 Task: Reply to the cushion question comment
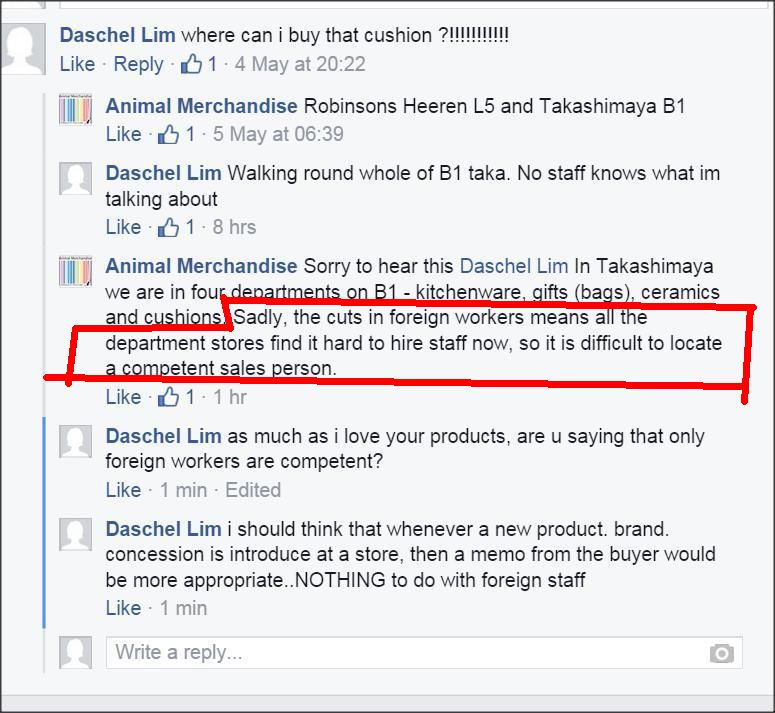(138, 64)
